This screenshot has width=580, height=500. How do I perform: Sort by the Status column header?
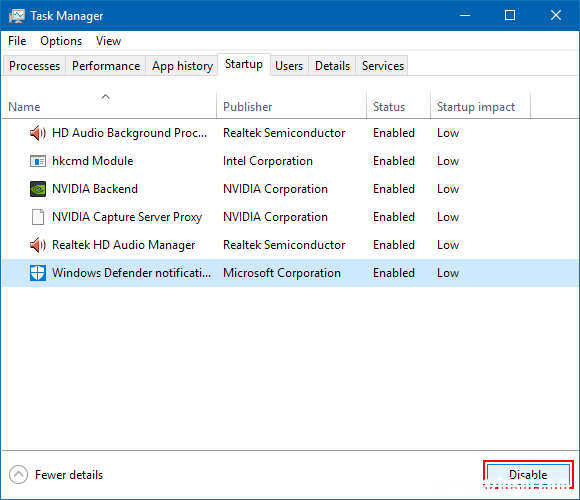pyautogui.click(x=398, y=105)
